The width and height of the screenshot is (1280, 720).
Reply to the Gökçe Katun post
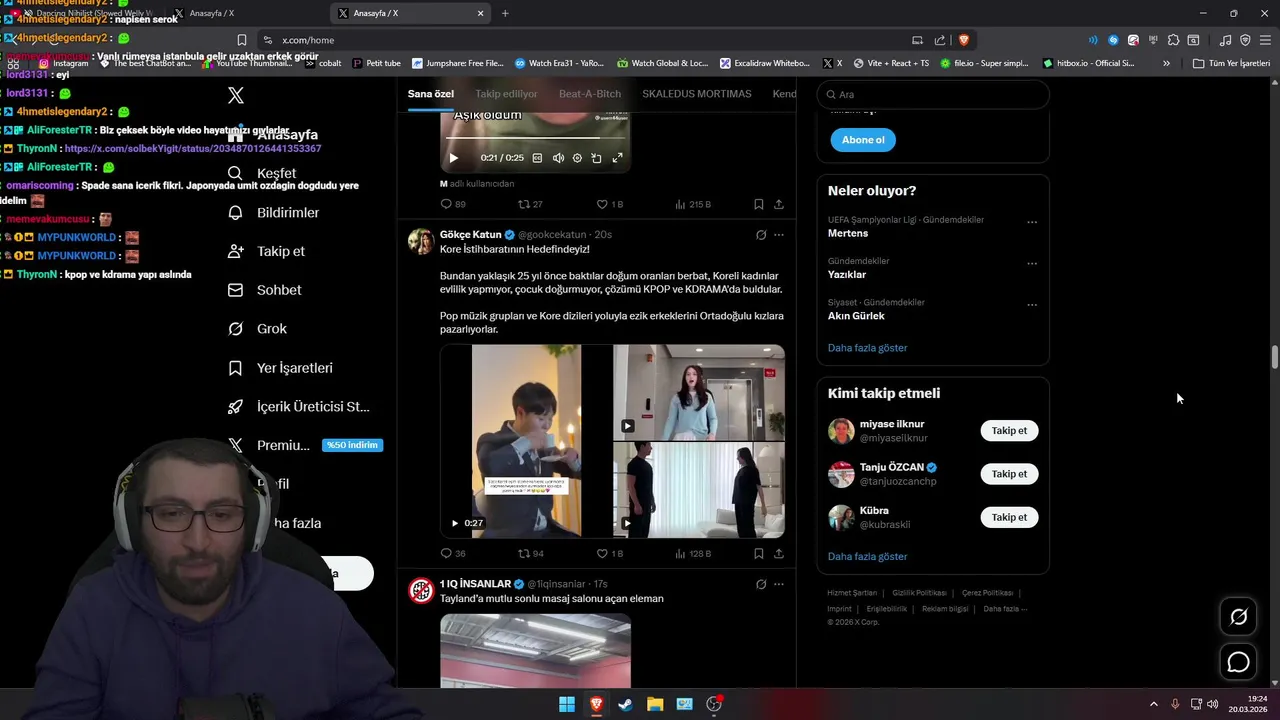[453, 553]
